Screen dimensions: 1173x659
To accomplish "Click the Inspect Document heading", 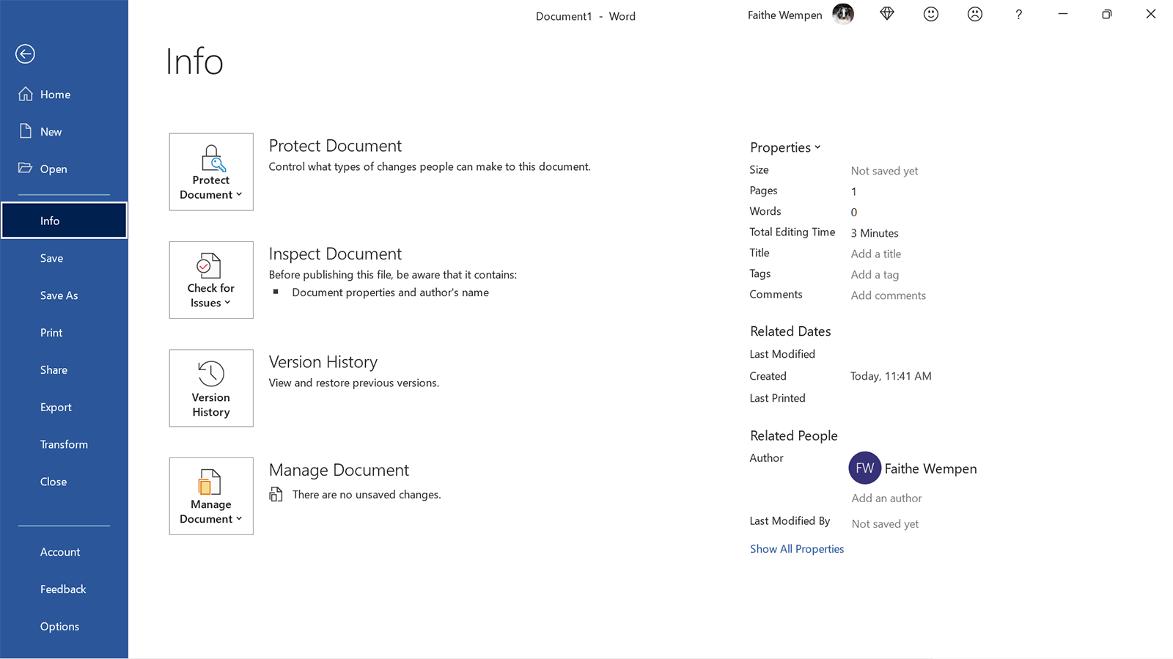I will click(335, 254).
